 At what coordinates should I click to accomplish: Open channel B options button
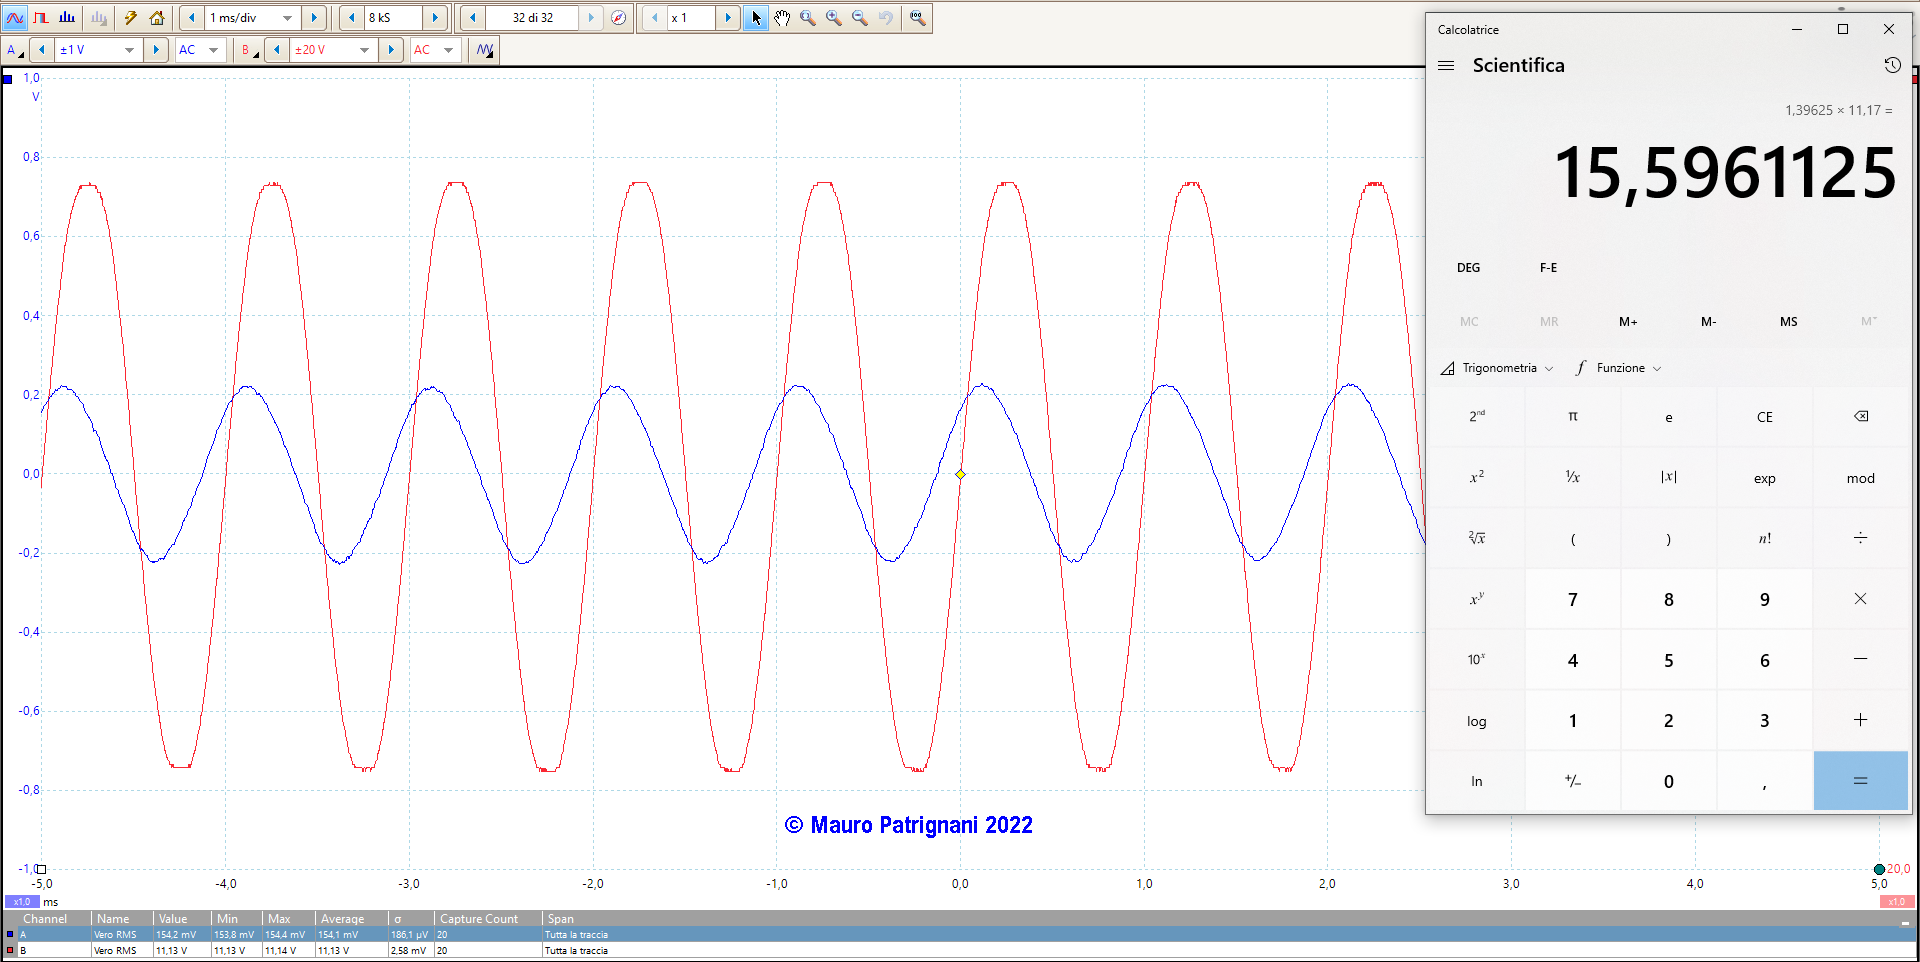pos(249,50)
